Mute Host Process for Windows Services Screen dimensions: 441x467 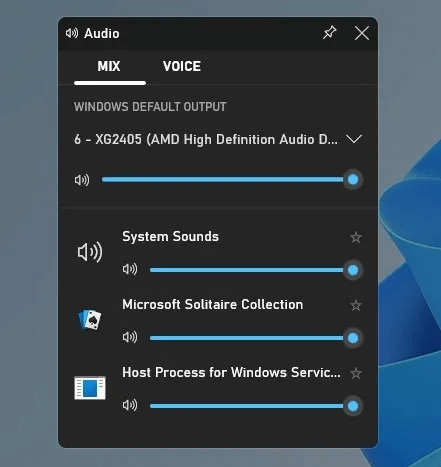click(x=130, y=405)
